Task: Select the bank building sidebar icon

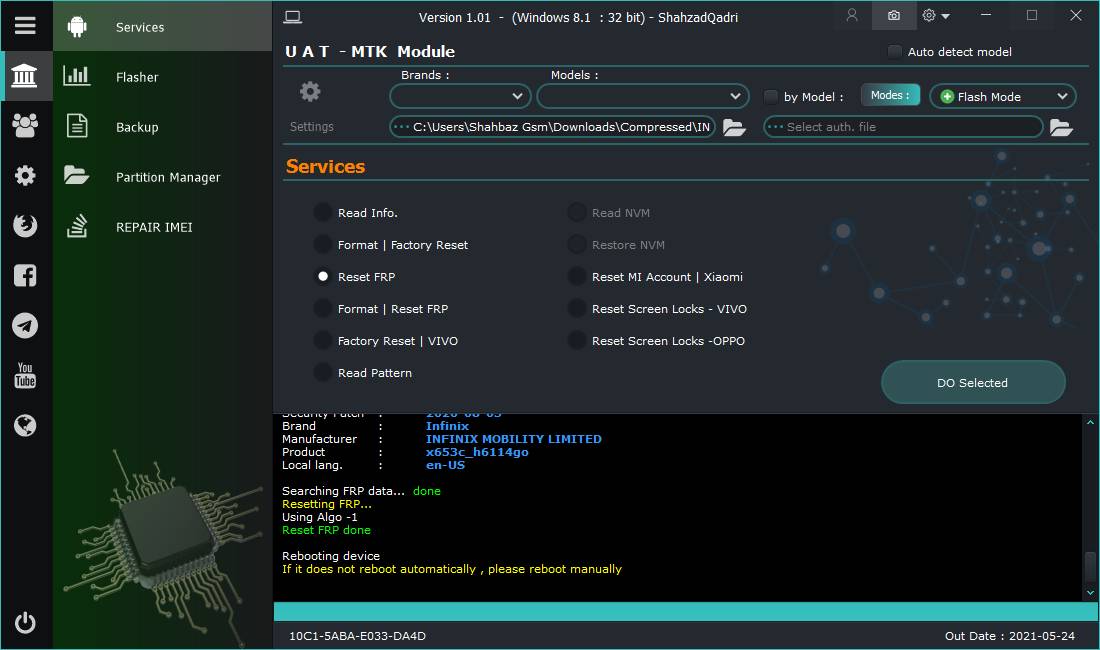Action: [x=25, y=76]
